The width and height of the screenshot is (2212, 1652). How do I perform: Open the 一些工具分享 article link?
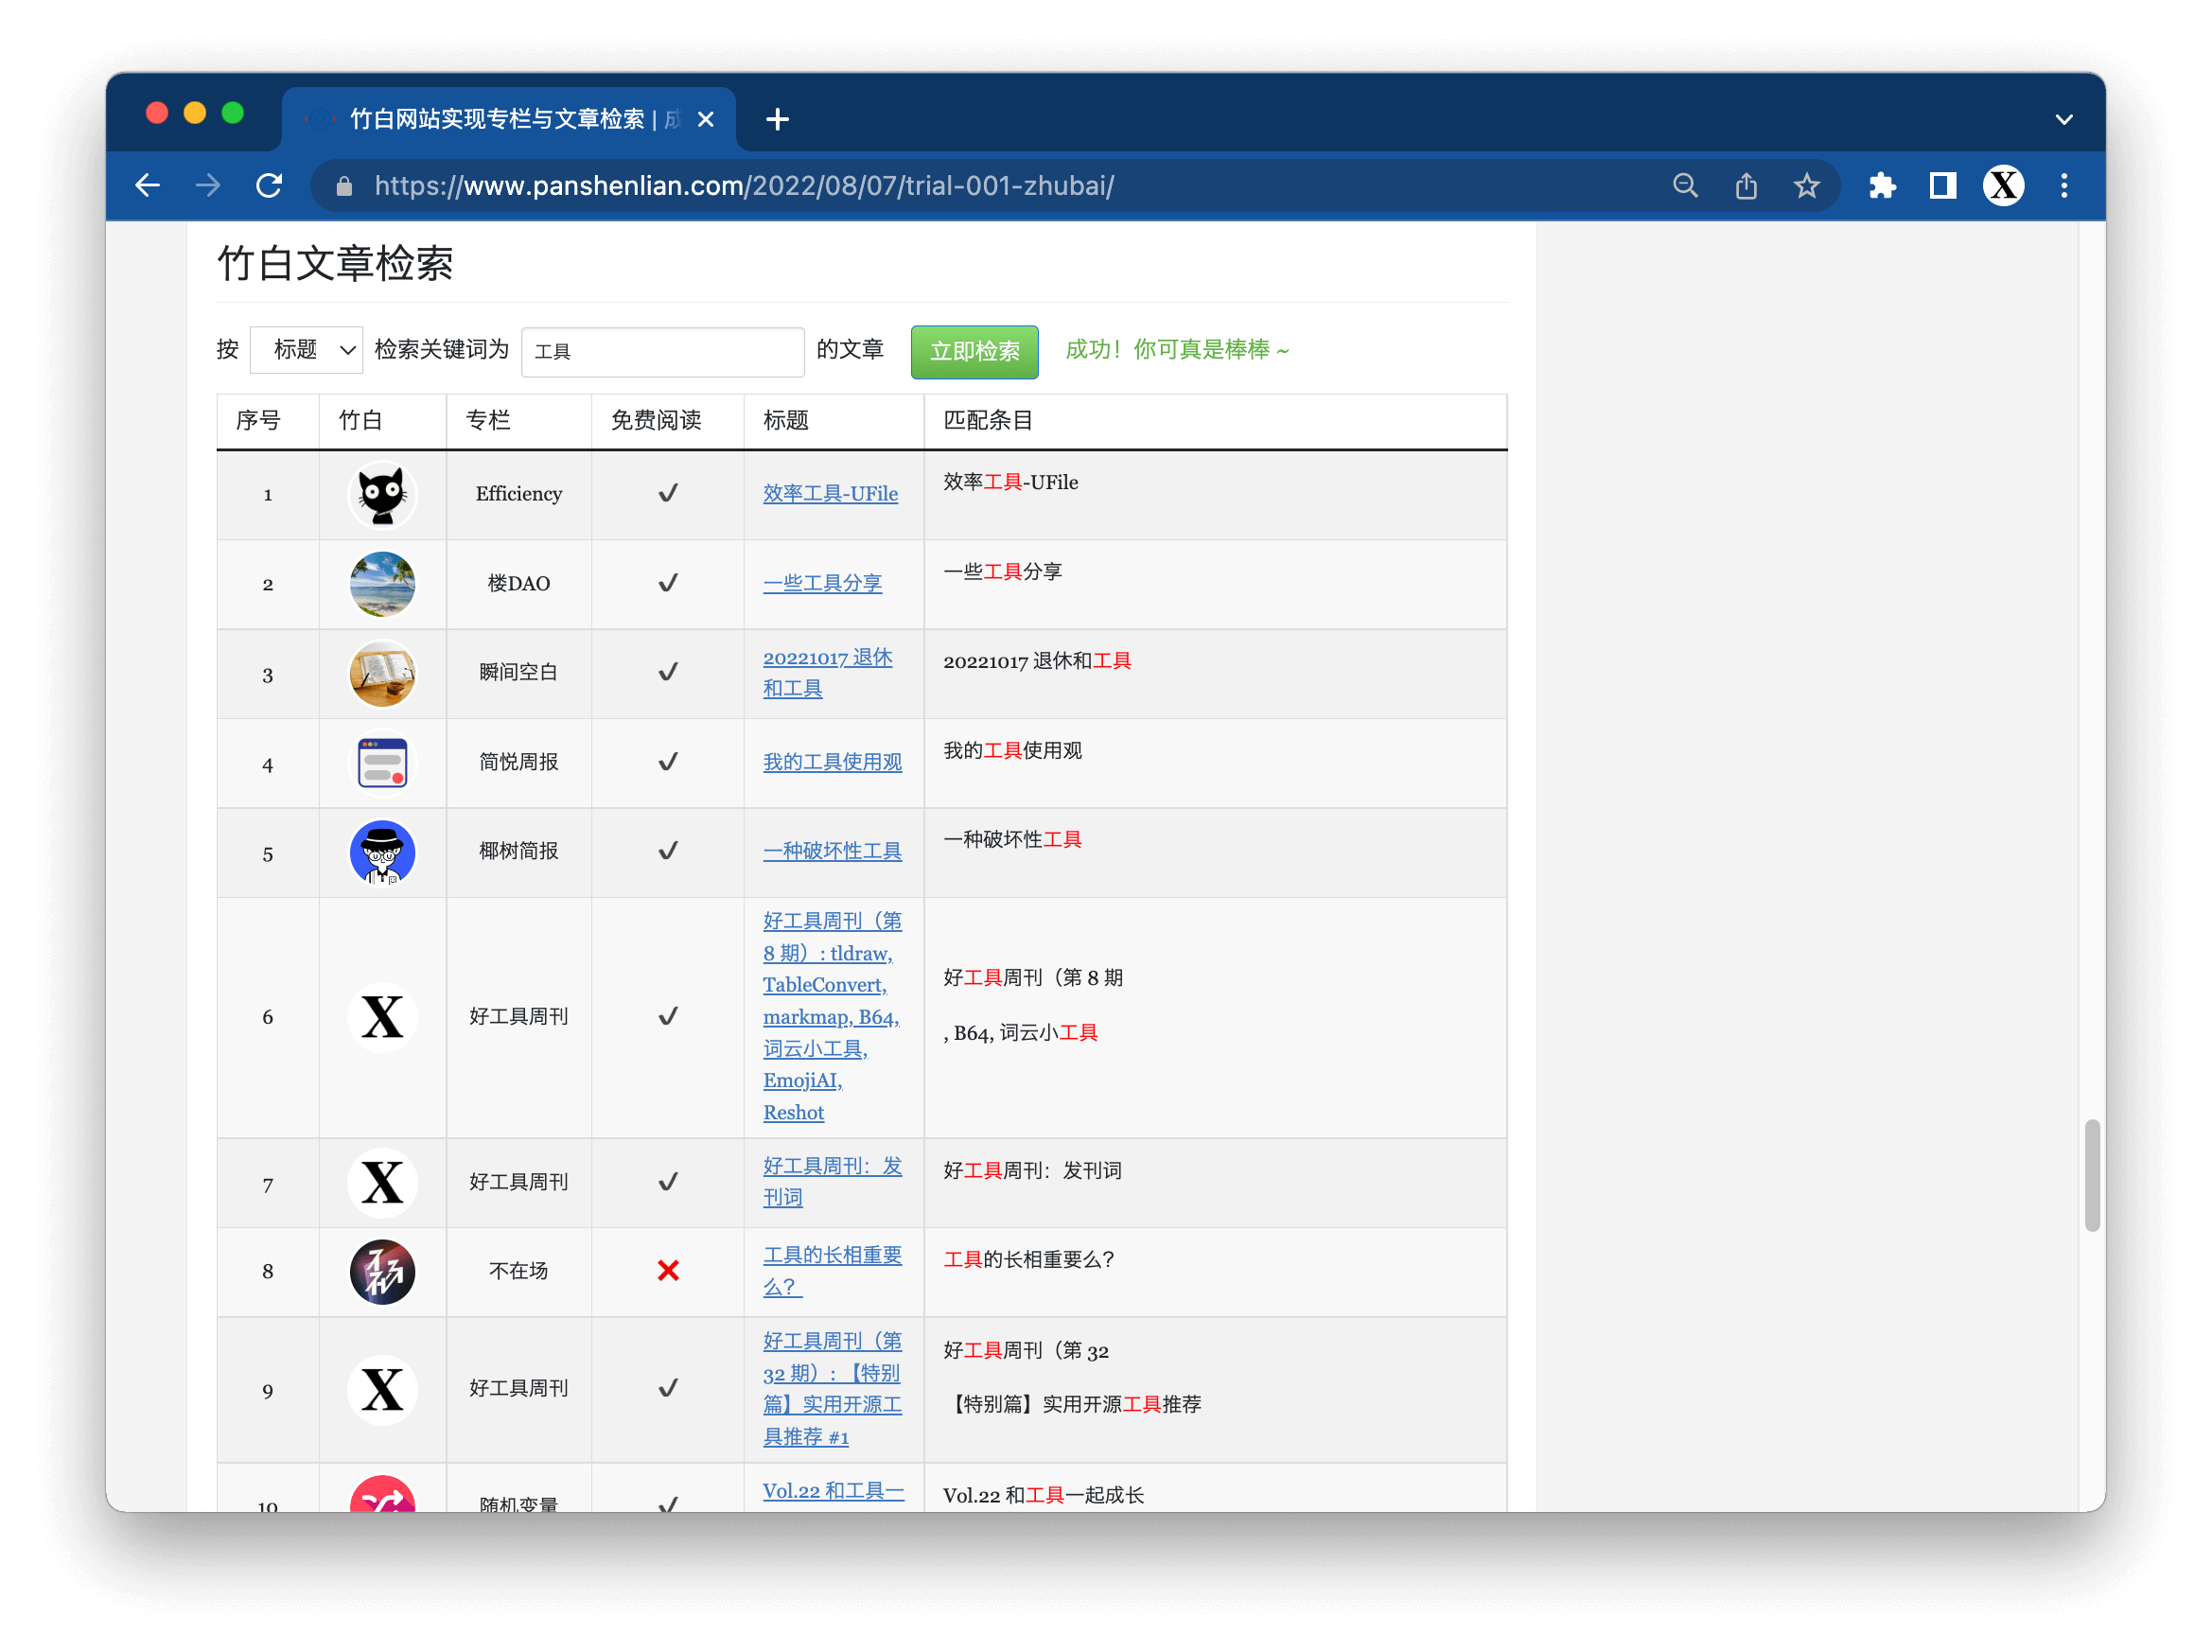[822, 583]
